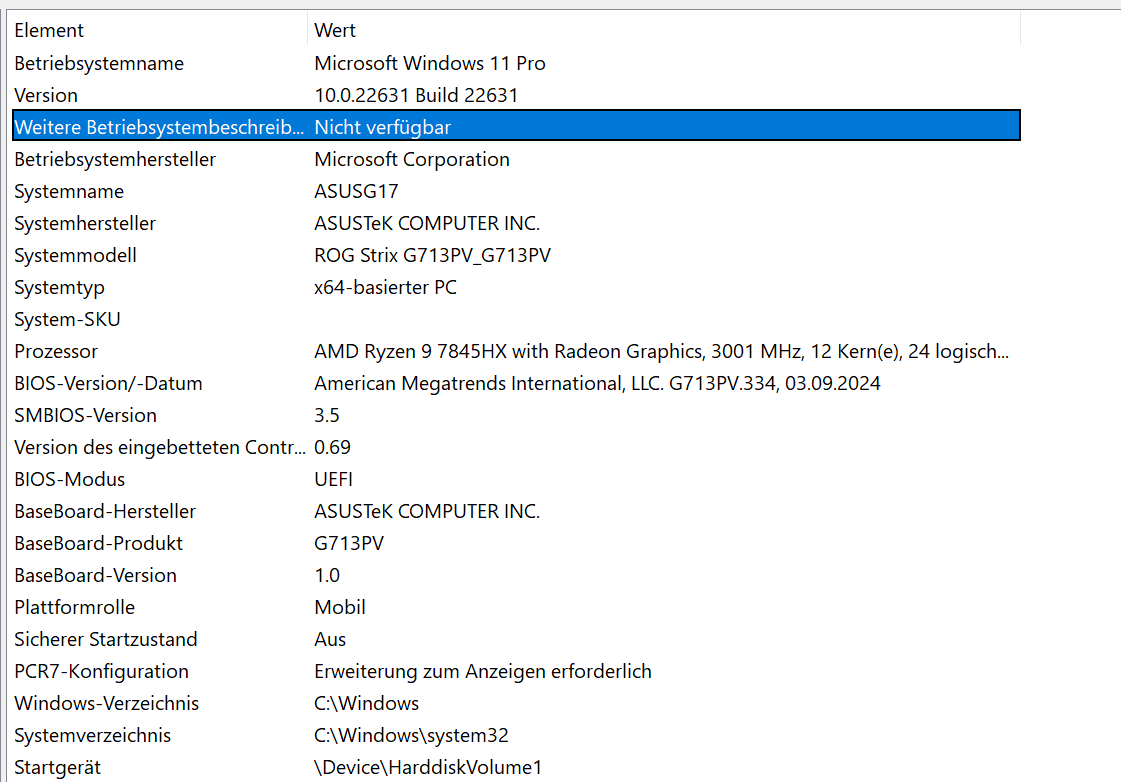The width and height of the screenshot is (1121, 782).
Task: Select the Startgerät HarddiskVolume1 row
Action: (x=57, y=767)
